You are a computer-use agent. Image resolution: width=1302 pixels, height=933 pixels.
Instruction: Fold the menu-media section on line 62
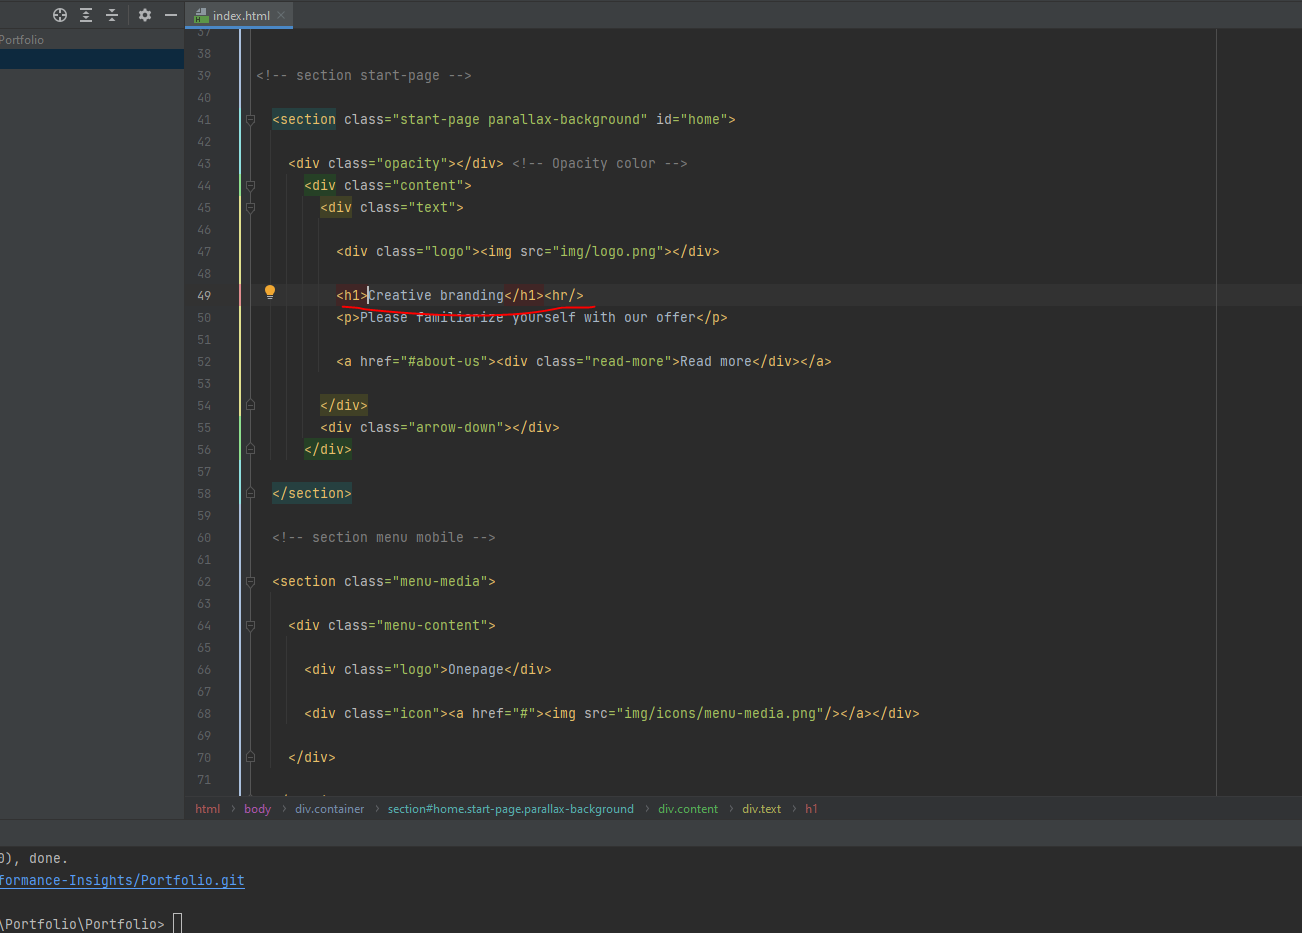click(250, 582)
